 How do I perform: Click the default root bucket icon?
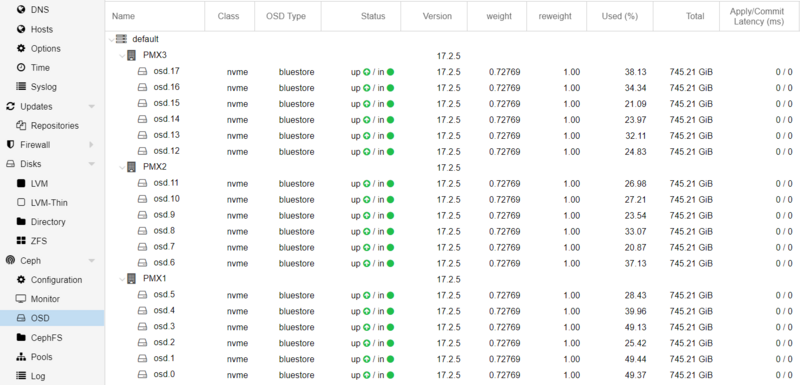(121, 38)
